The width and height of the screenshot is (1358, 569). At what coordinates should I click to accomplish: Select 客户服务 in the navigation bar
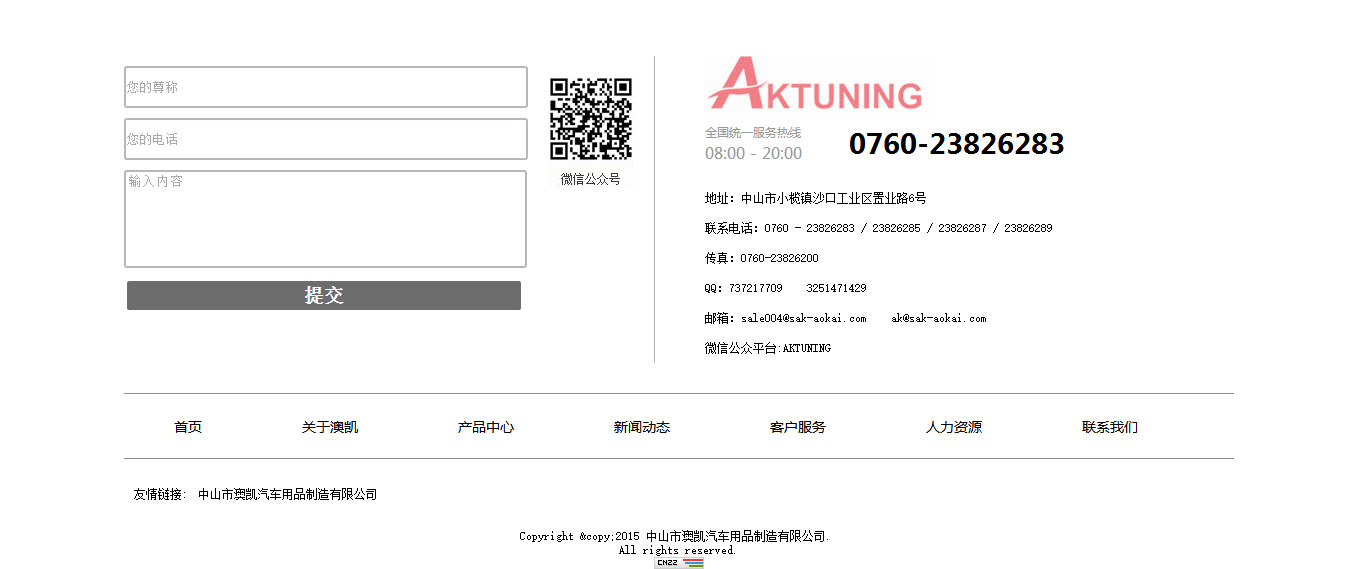(x=798, y=427)
